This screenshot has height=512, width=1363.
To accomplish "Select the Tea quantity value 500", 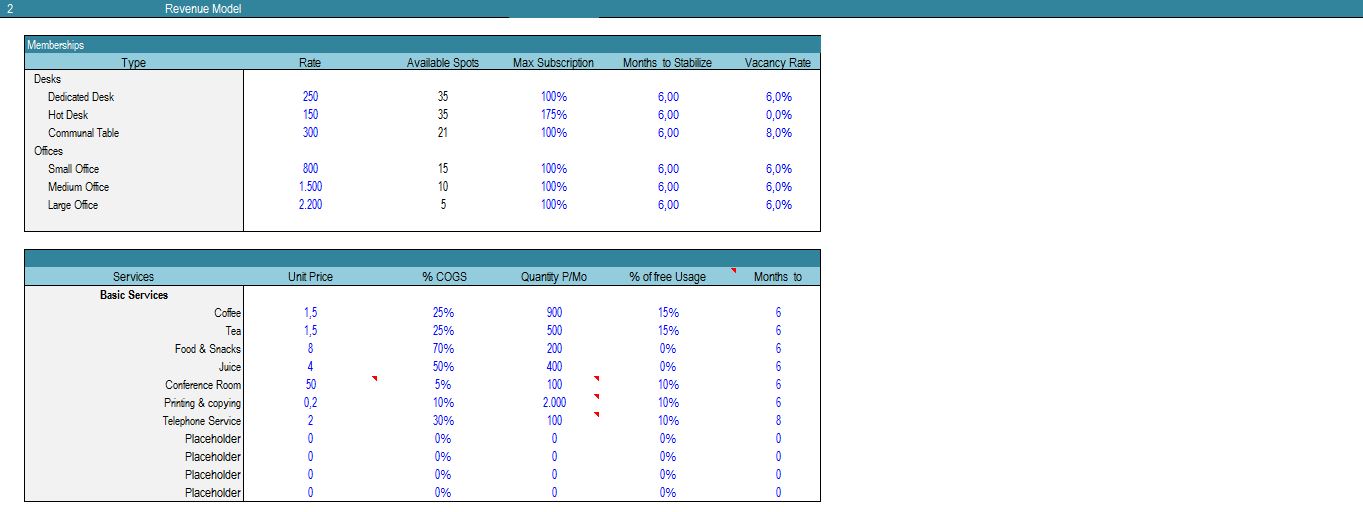I will 554,331.
